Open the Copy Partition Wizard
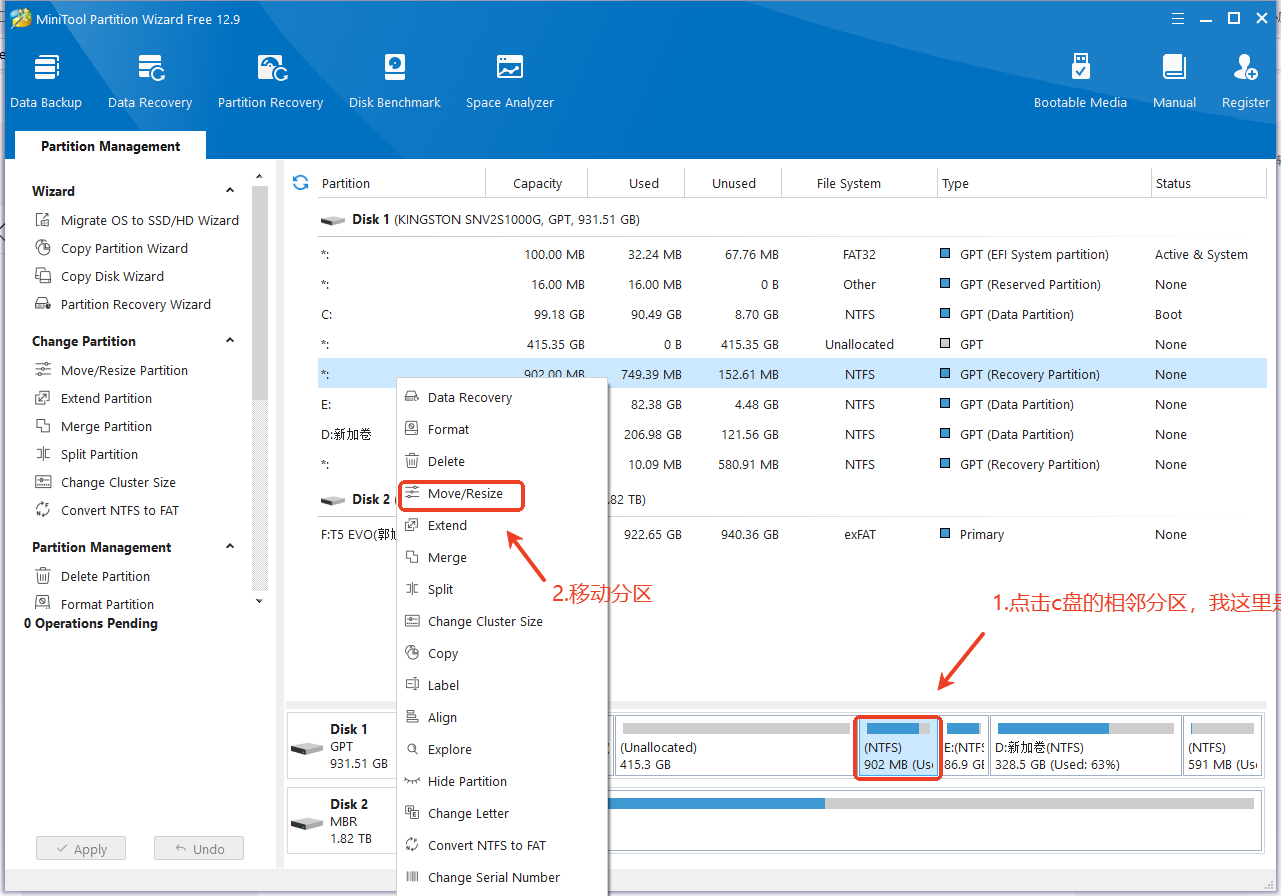1281x896 pixels. pos(112,248)
